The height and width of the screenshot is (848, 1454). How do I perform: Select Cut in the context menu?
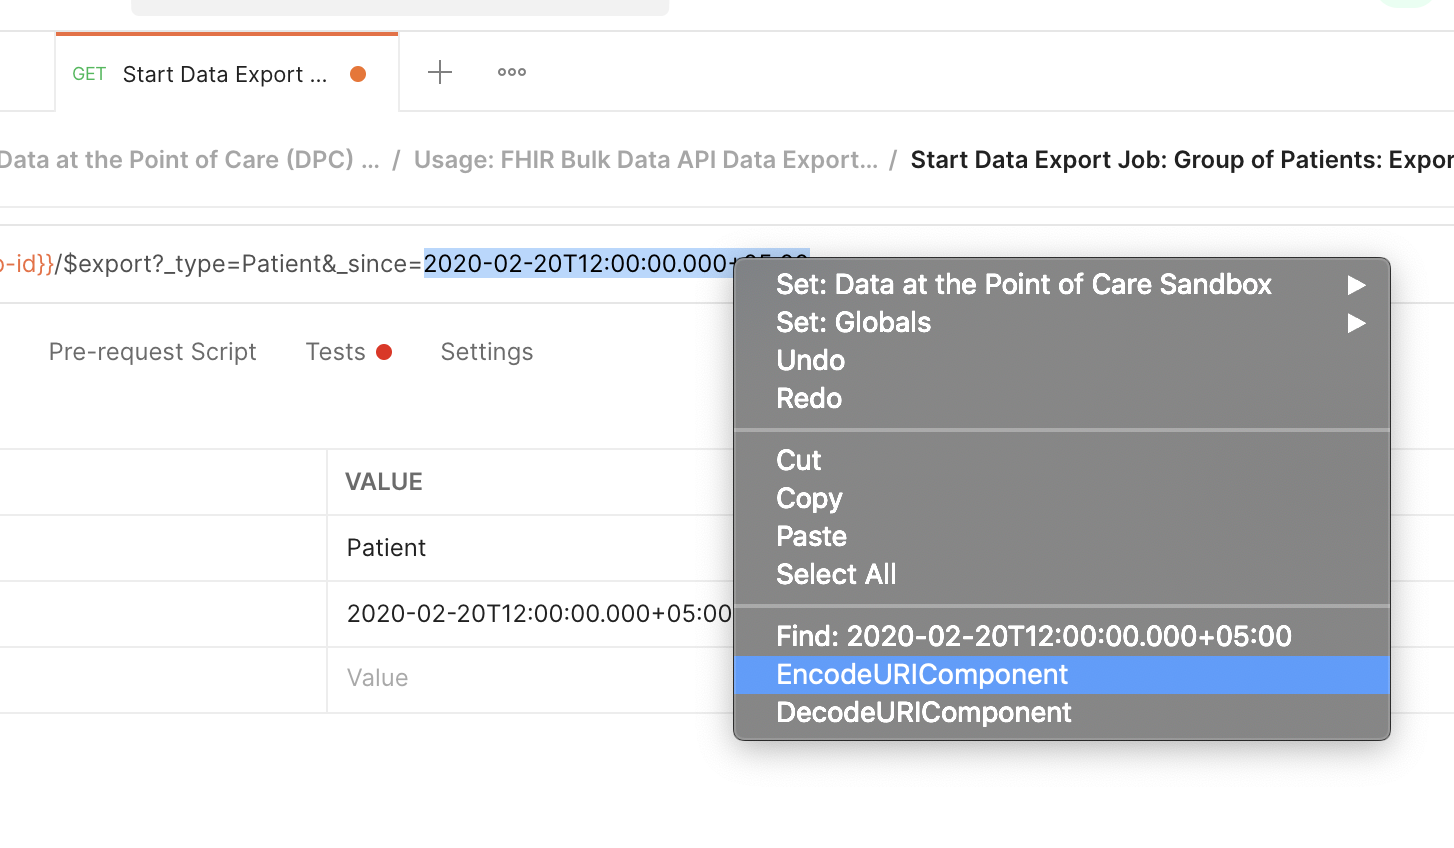(799, 461)
